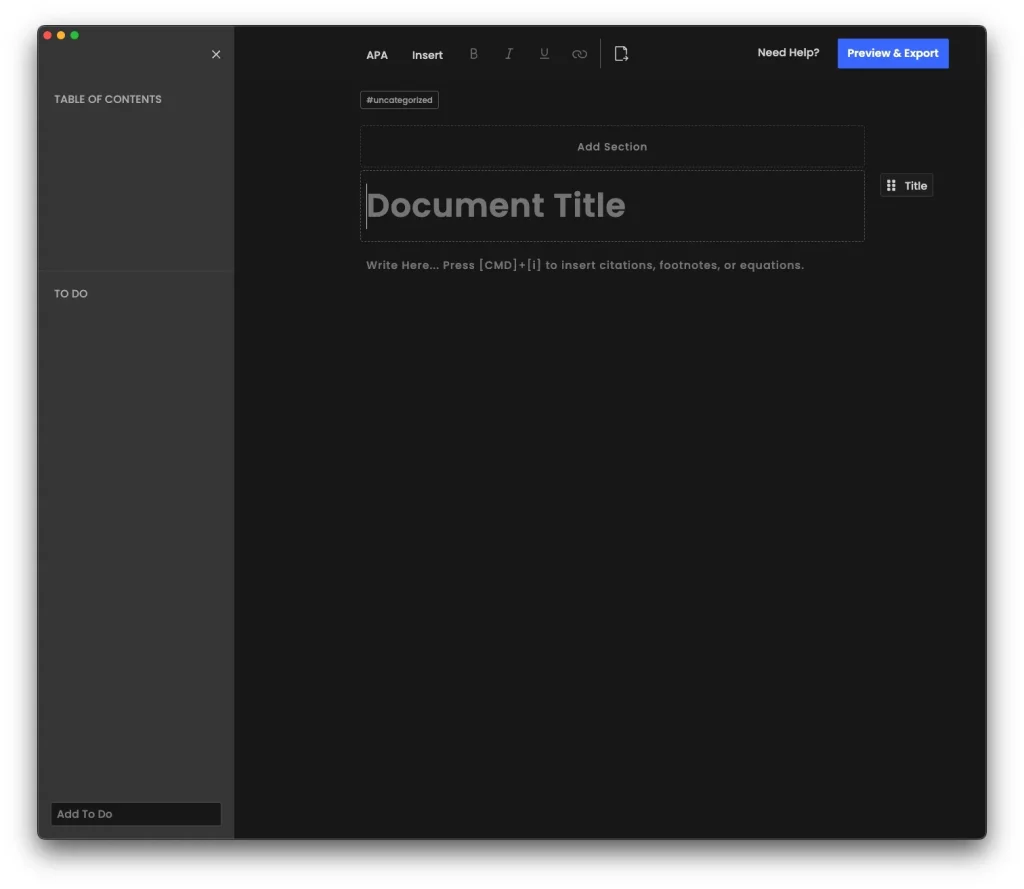The image size is (1024, 889).
Task: Click the red window close button
Action: (x=47, y=35)
